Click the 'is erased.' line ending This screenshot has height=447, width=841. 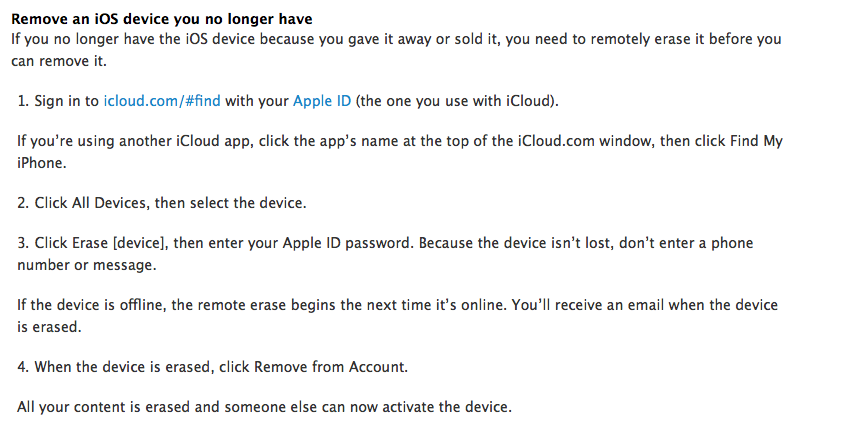(x=49, y=327)
